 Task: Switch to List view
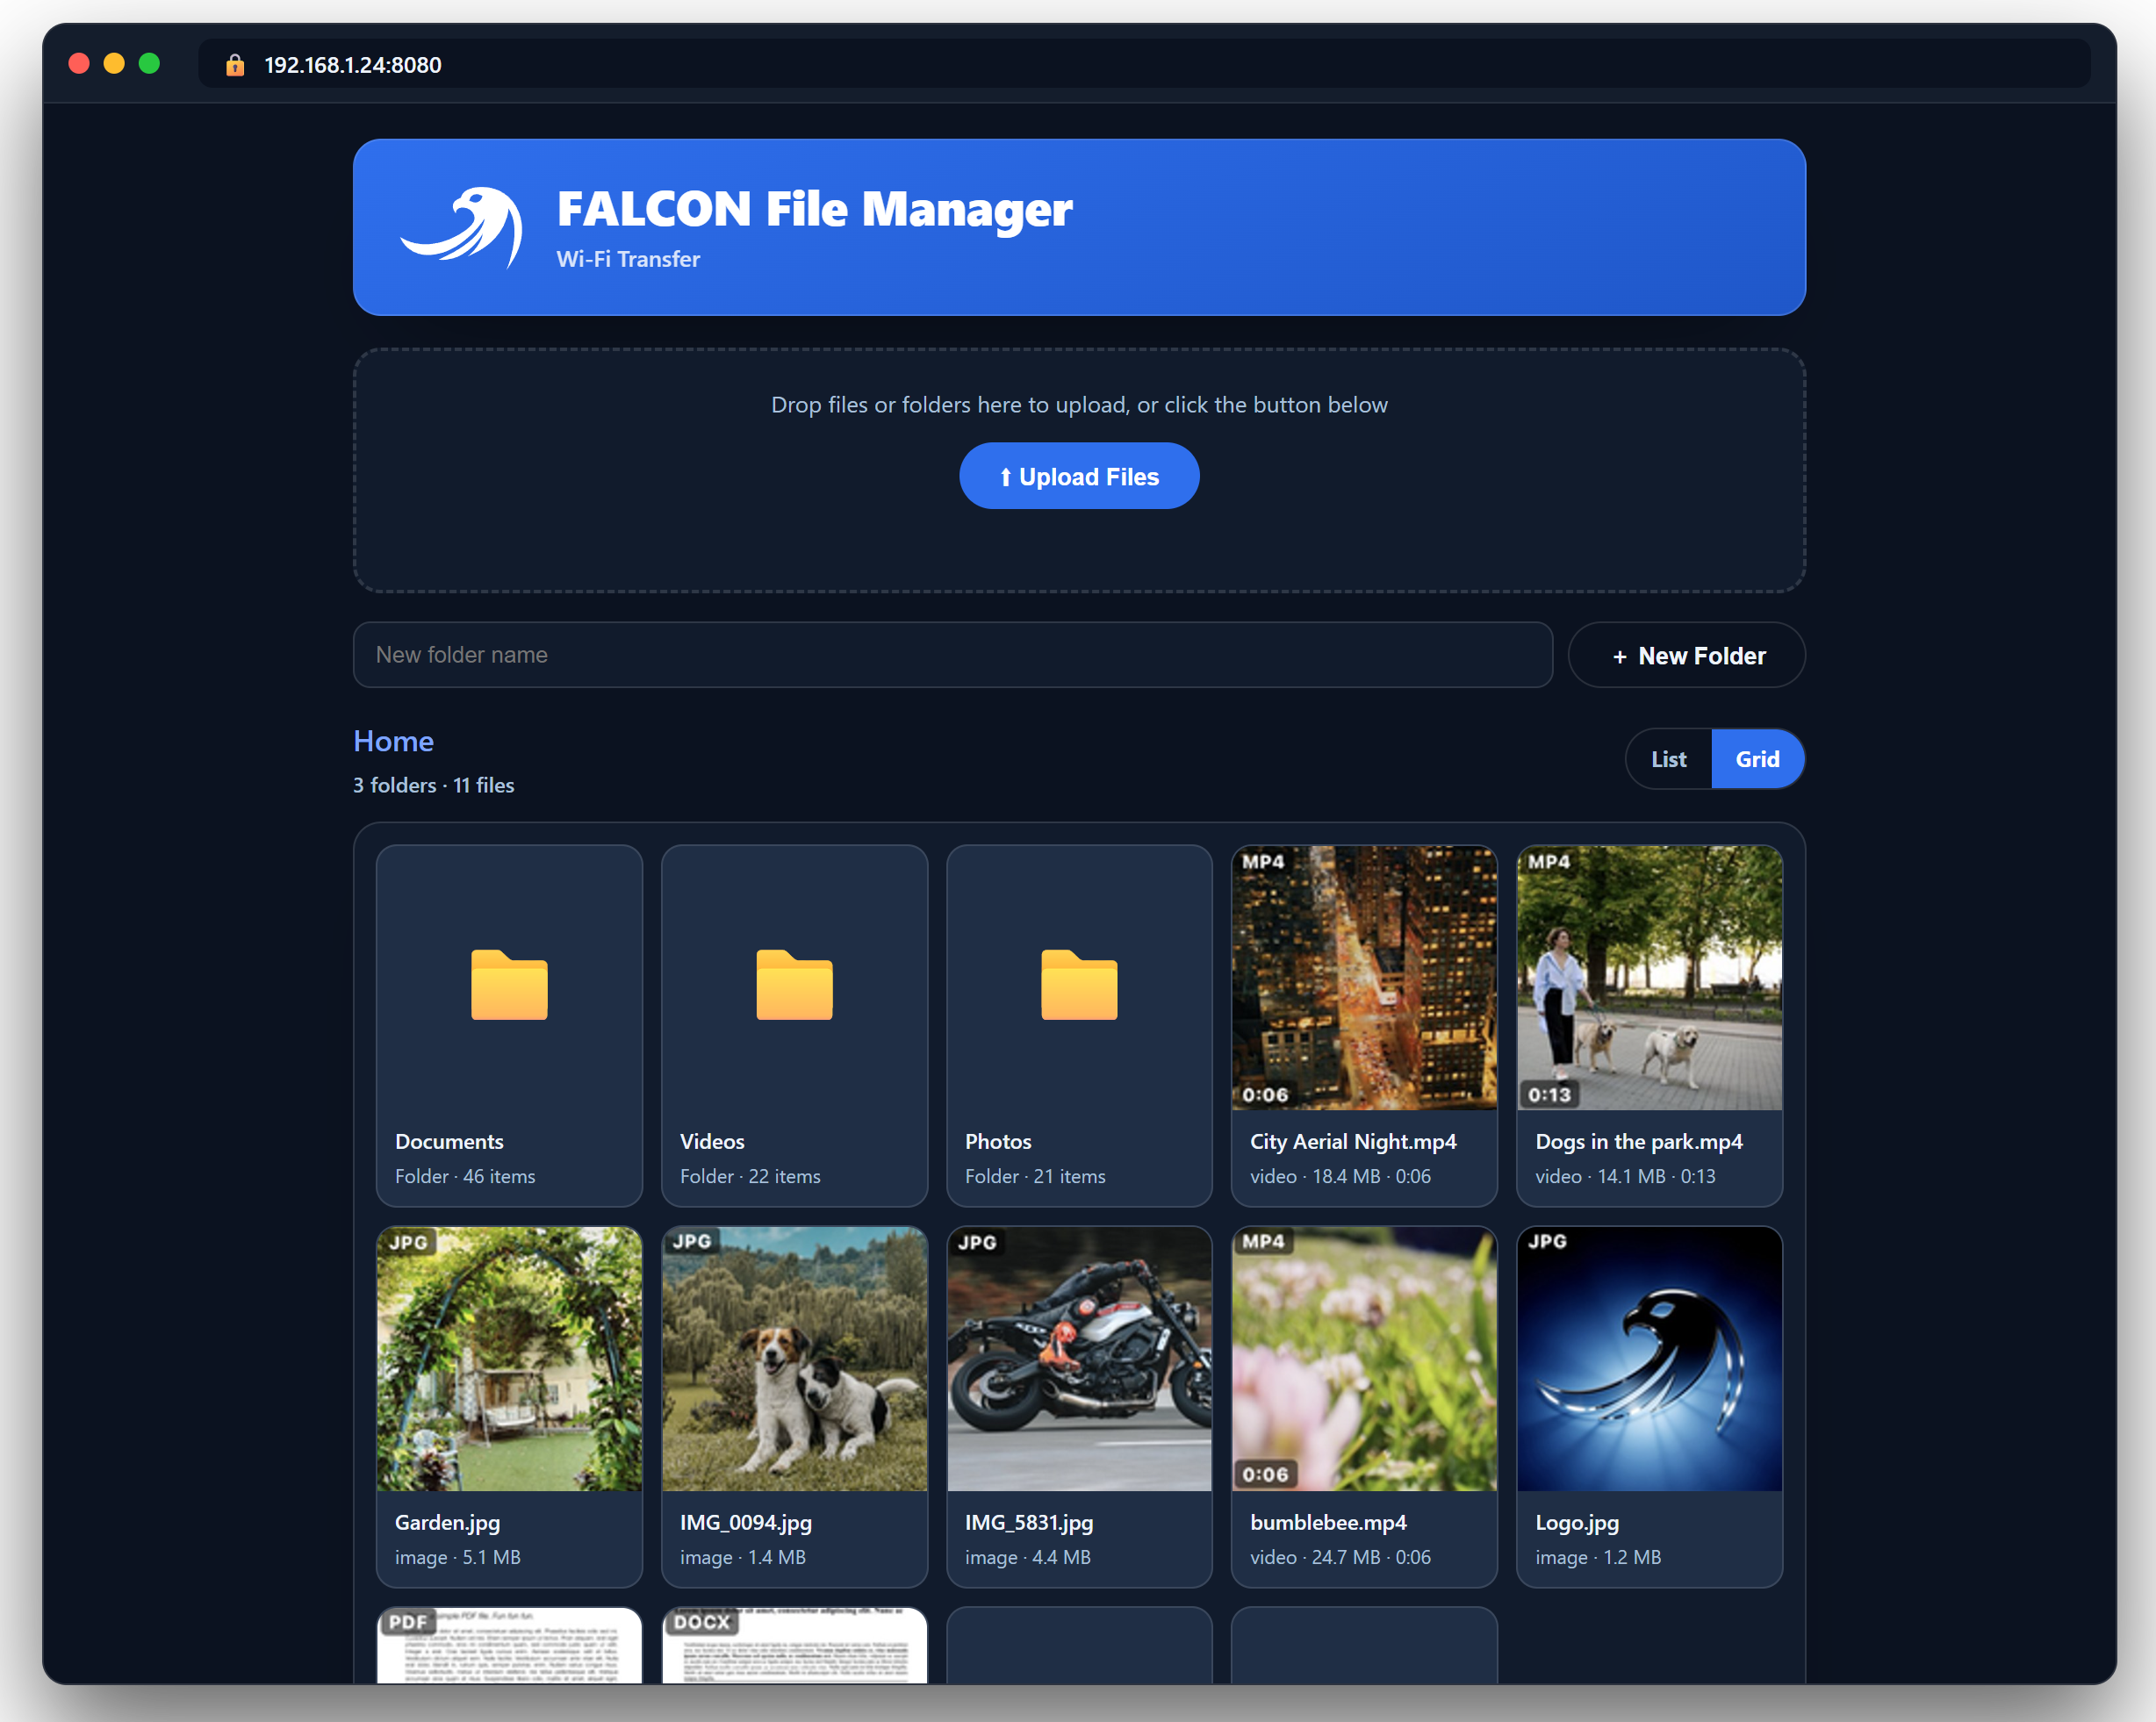click(1668, 759)
